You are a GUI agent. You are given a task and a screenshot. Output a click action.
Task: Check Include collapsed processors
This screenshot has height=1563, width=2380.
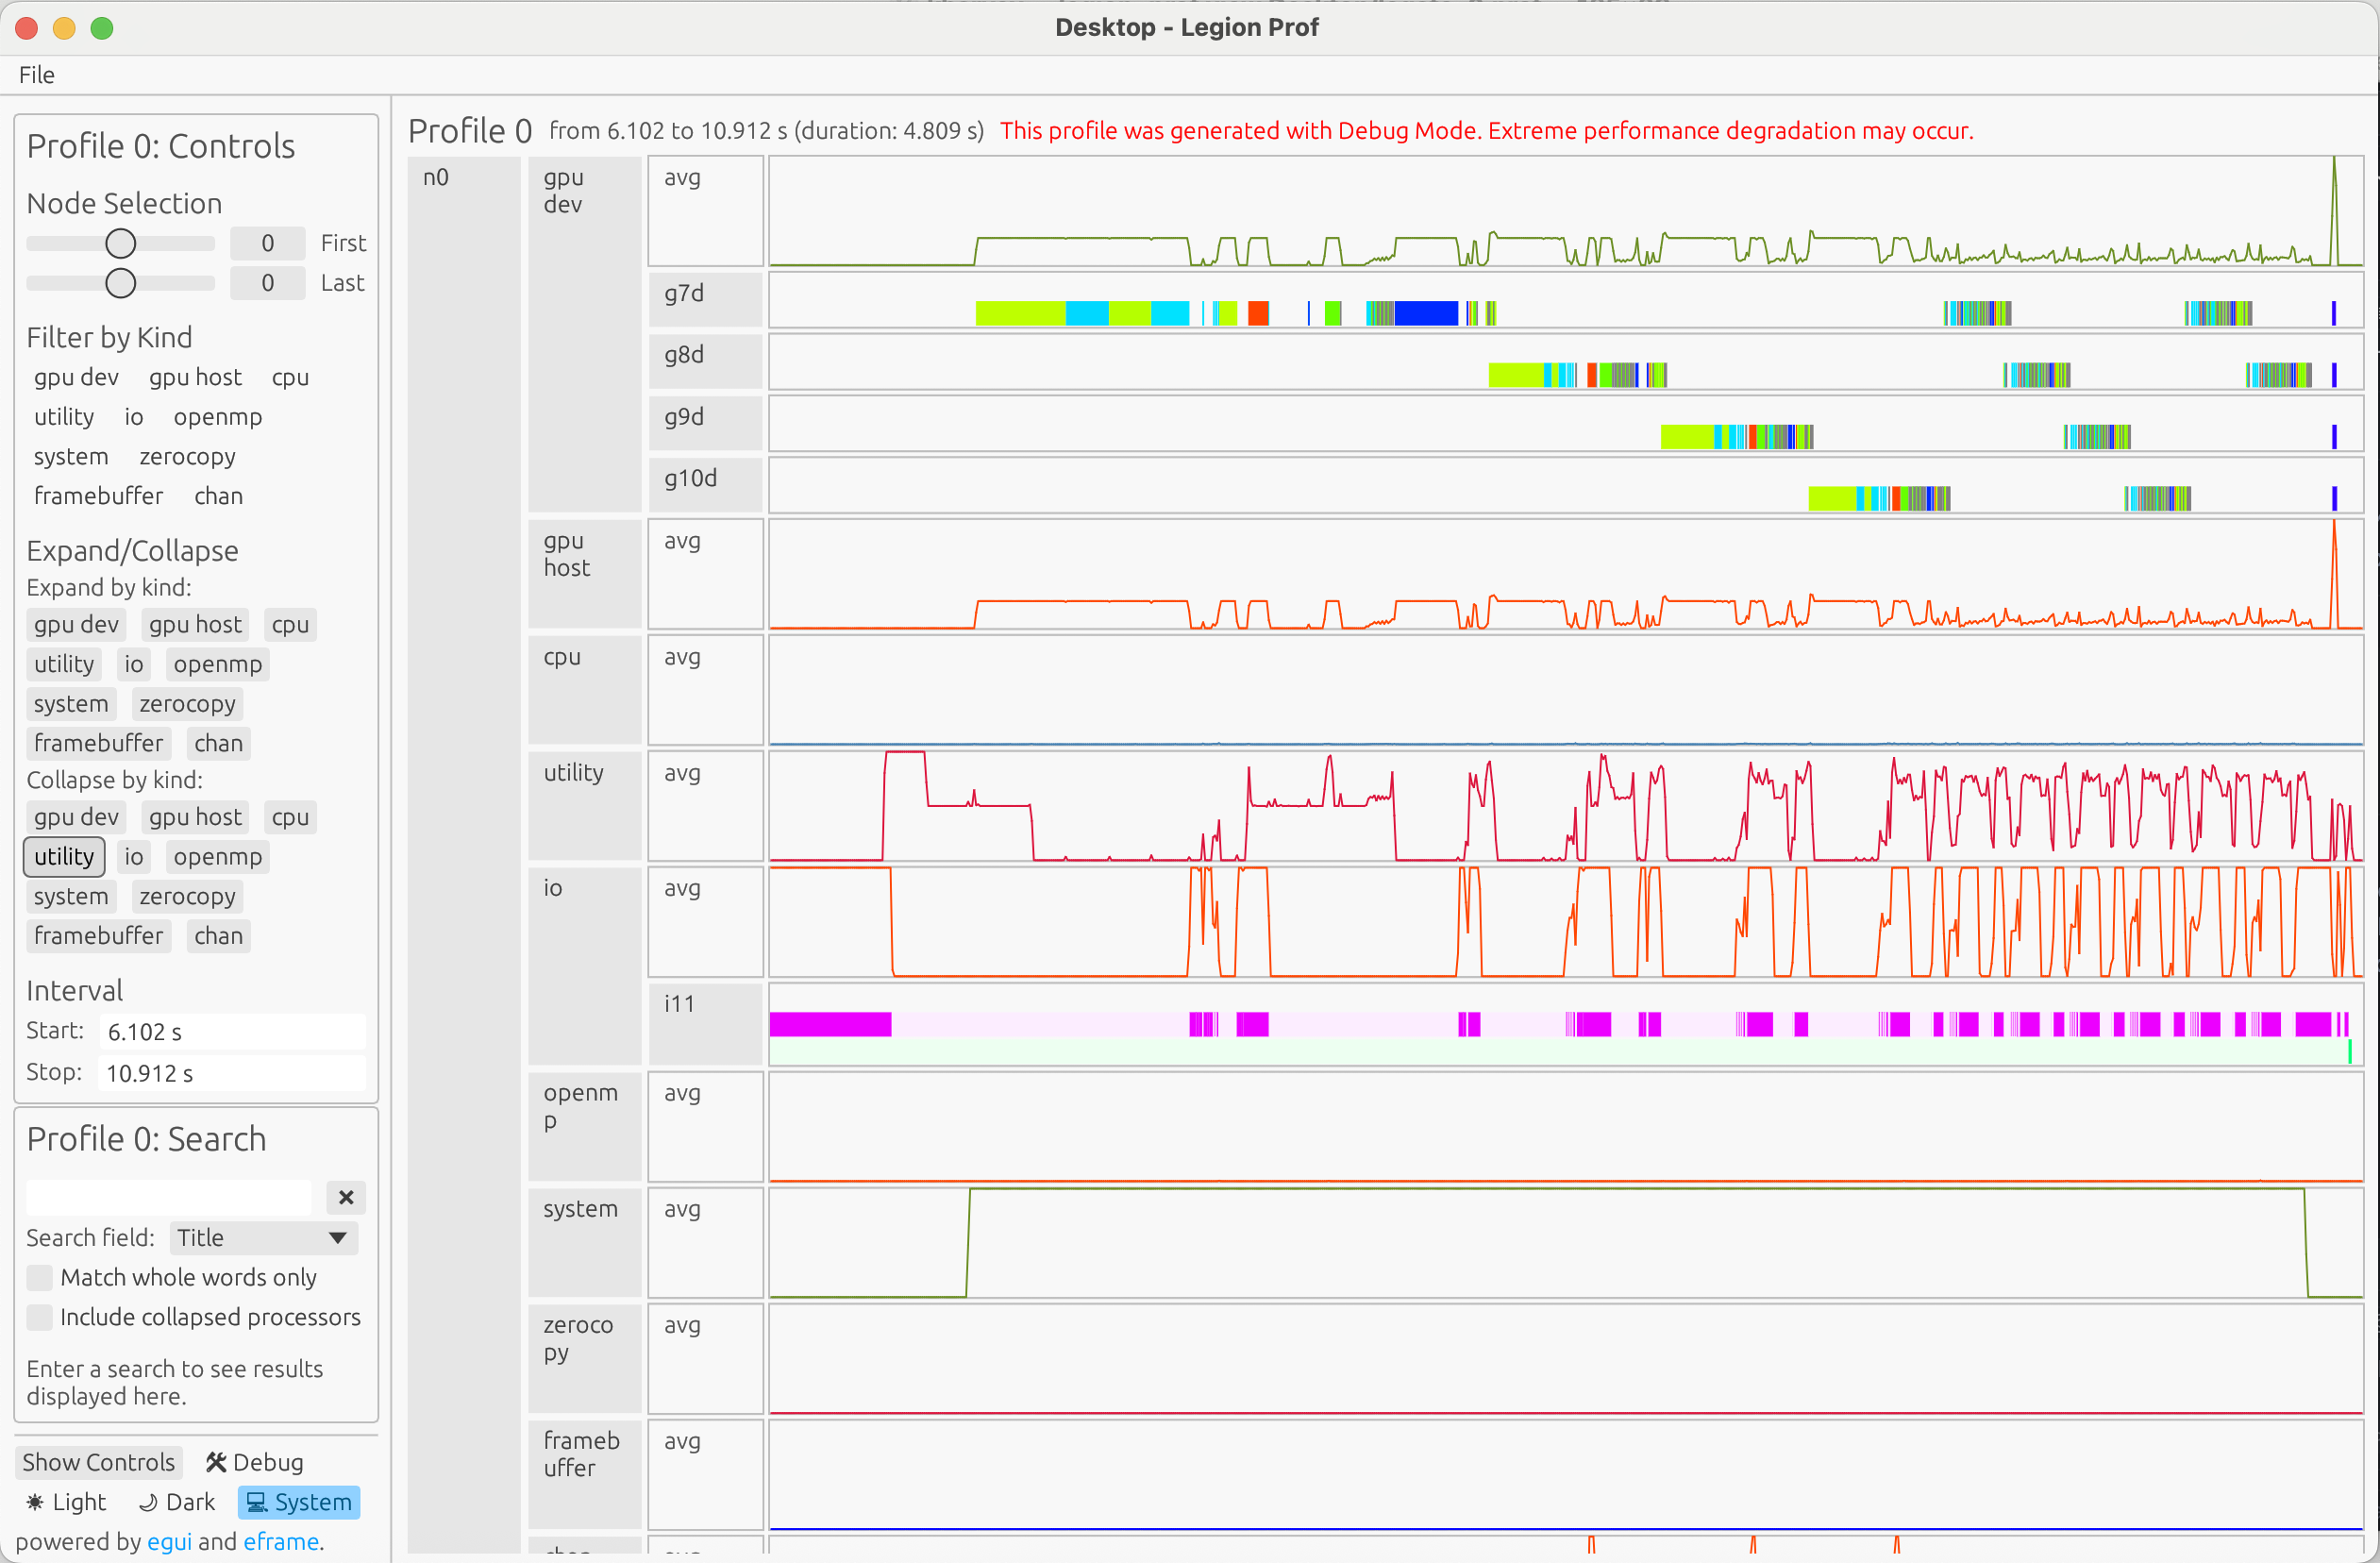[x=40, y=1317]
